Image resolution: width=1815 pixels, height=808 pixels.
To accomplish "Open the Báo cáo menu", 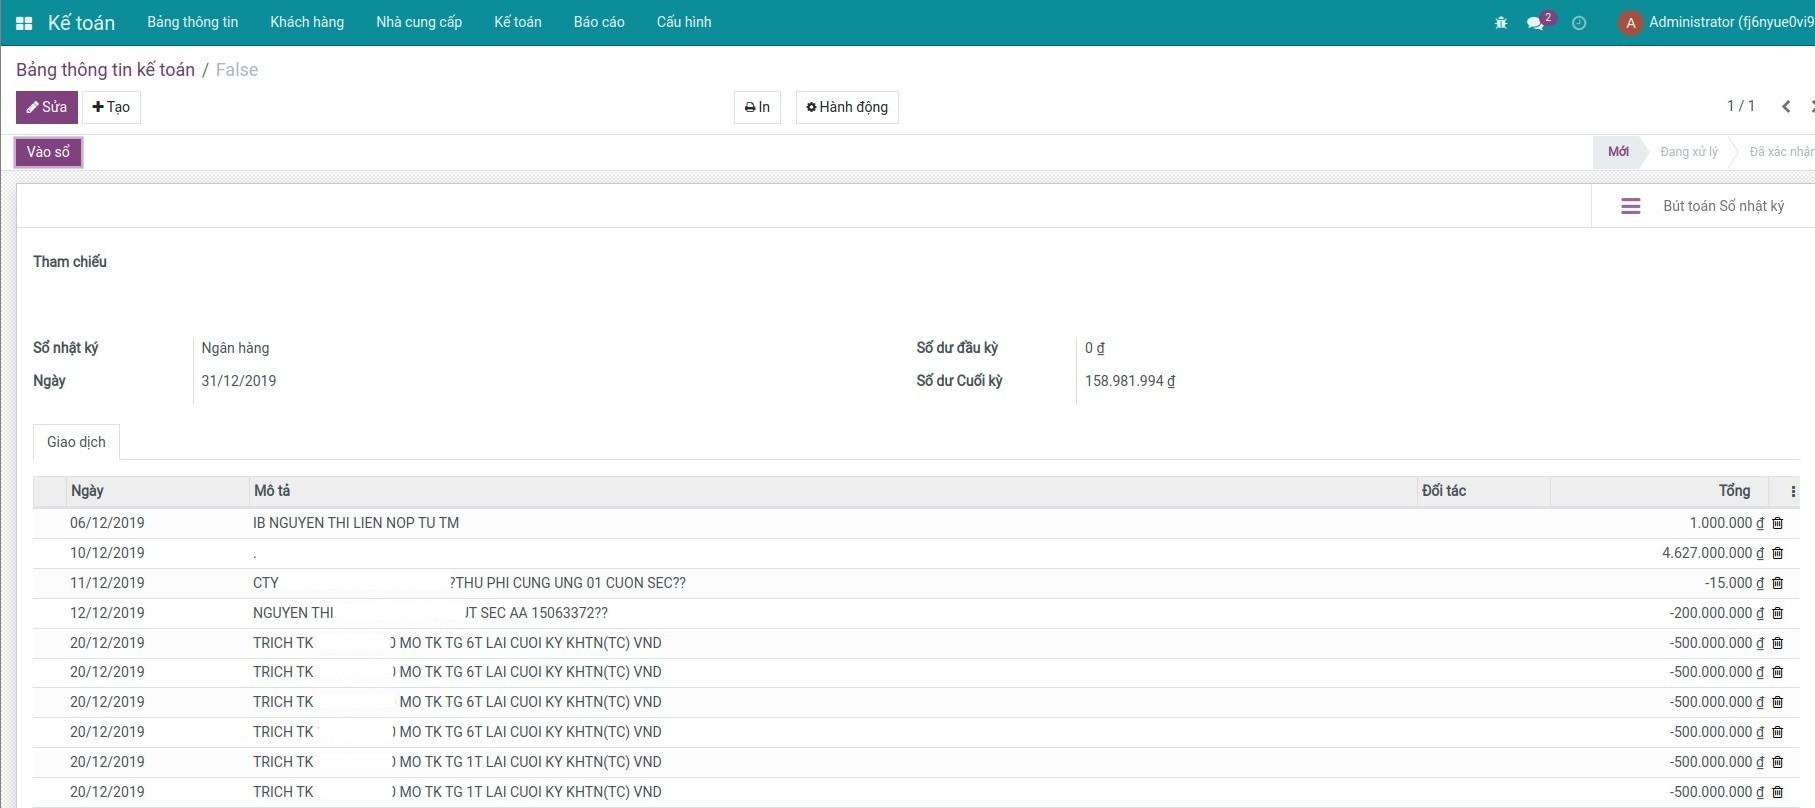I will tap(599, 22).
